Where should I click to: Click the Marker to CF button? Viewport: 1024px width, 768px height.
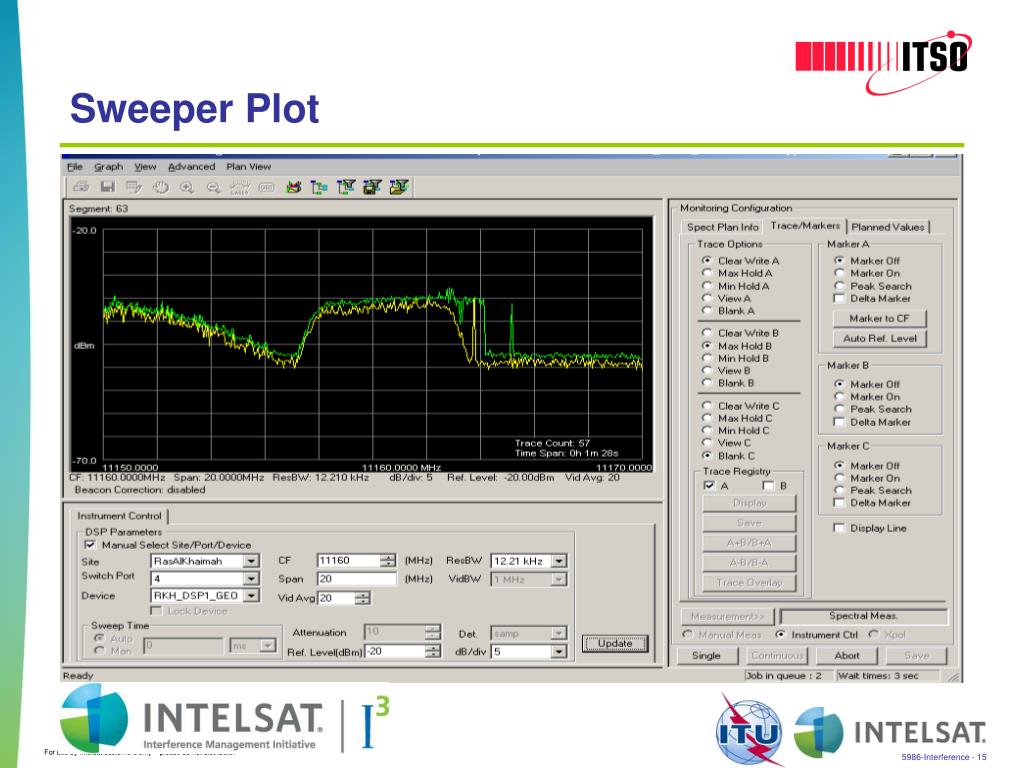point(879,318)
